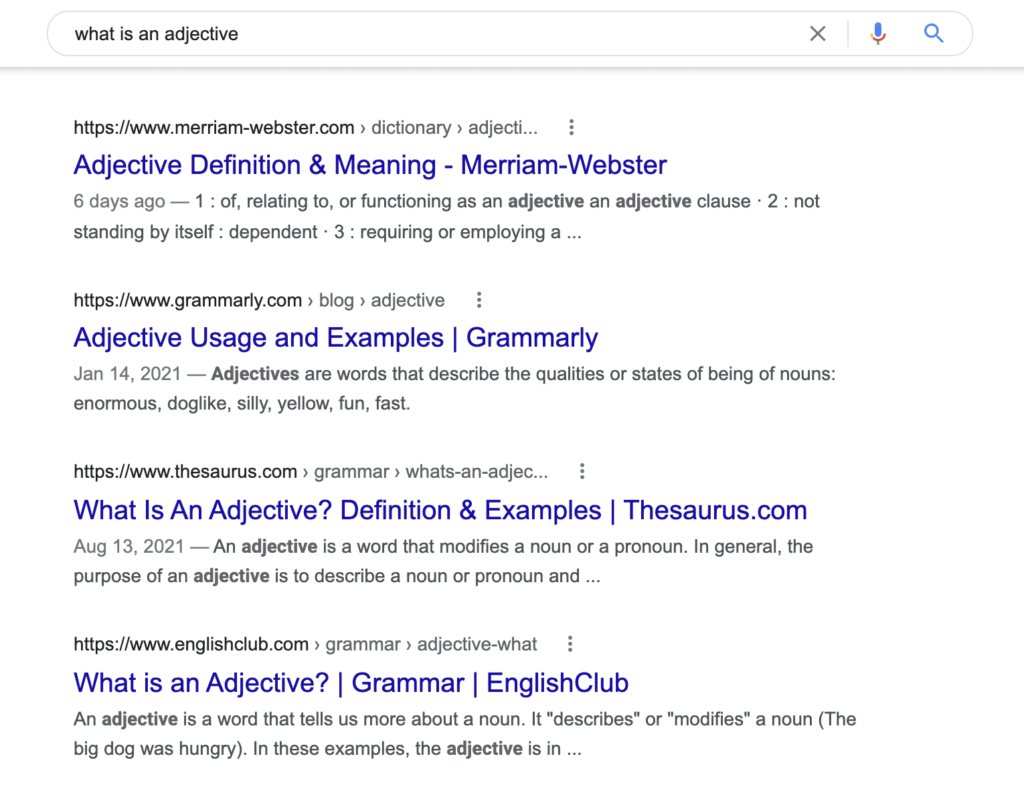Open 'Adjective Usage and Examples | Grammarly'
1024x795 pixels.
[x=335, y=337]
